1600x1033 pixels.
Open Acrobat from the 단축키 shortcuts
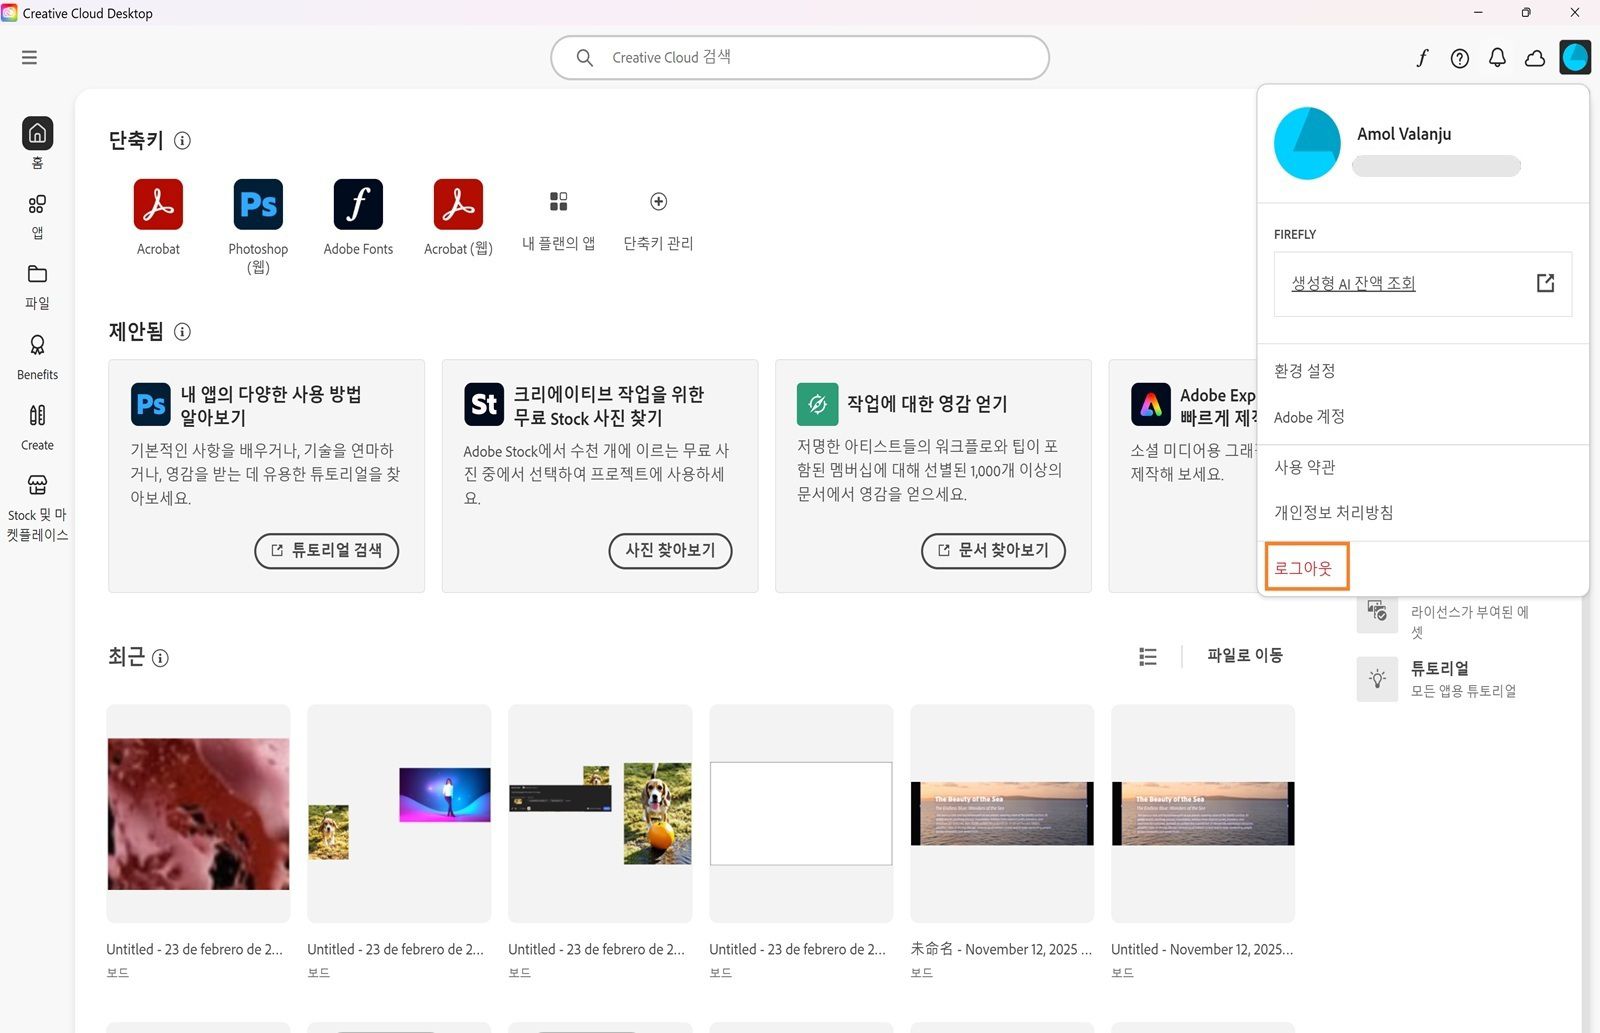tap(158, 205)
